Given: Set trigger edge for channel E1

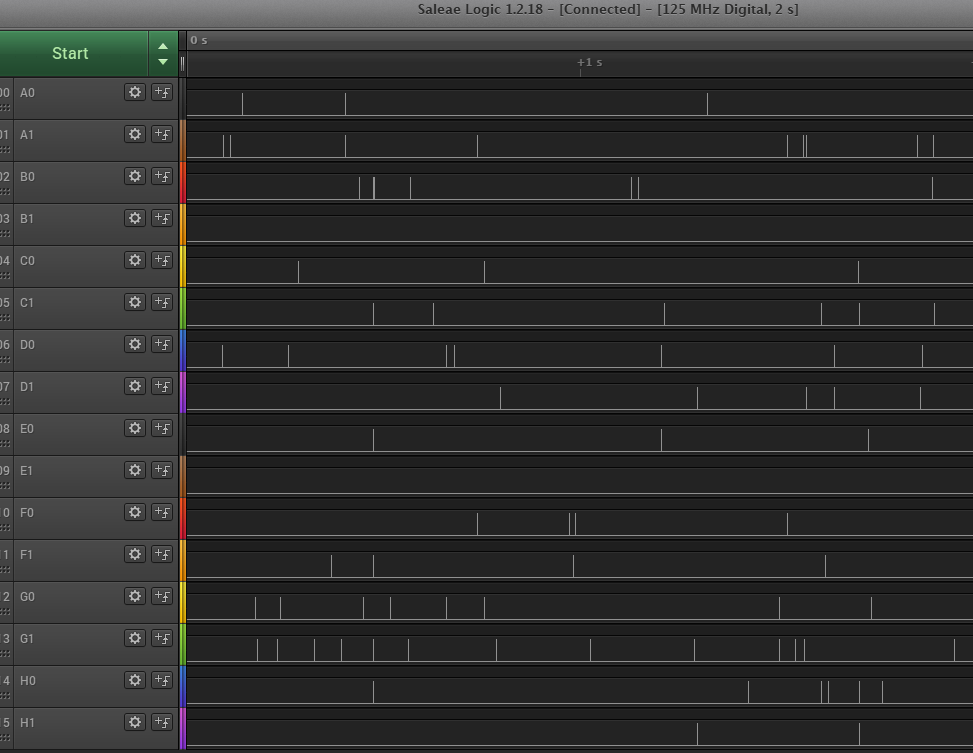Looking at the screenshot, I should click(x=162, y=471).
